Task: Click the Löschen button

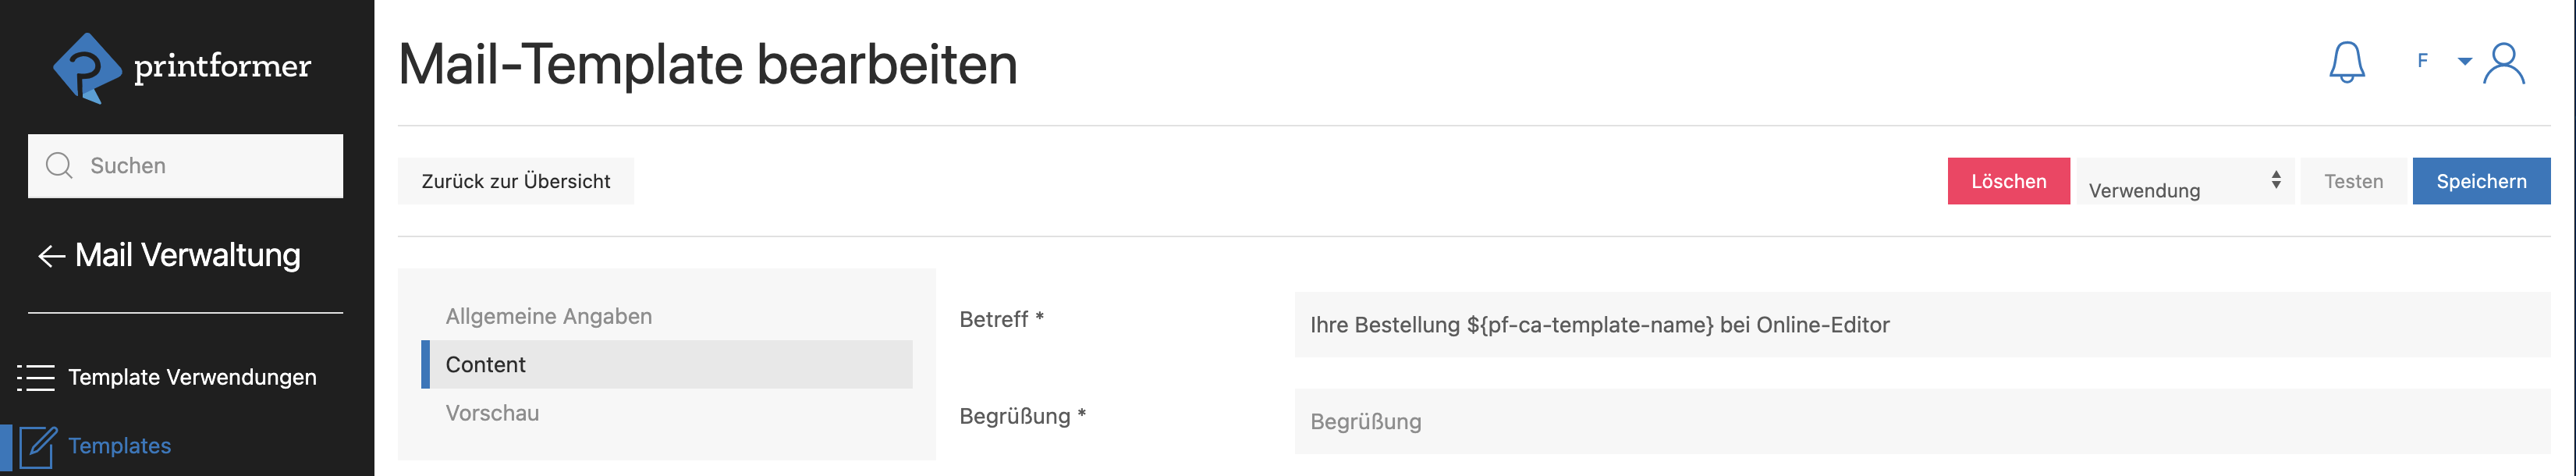Action: point(2008,182)
